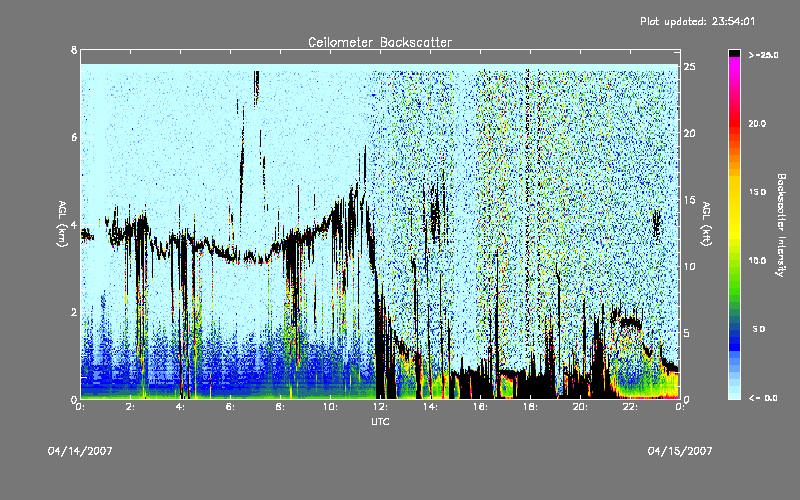
Task: Click the 04/14/2007 date label
Action: point(80,451)
